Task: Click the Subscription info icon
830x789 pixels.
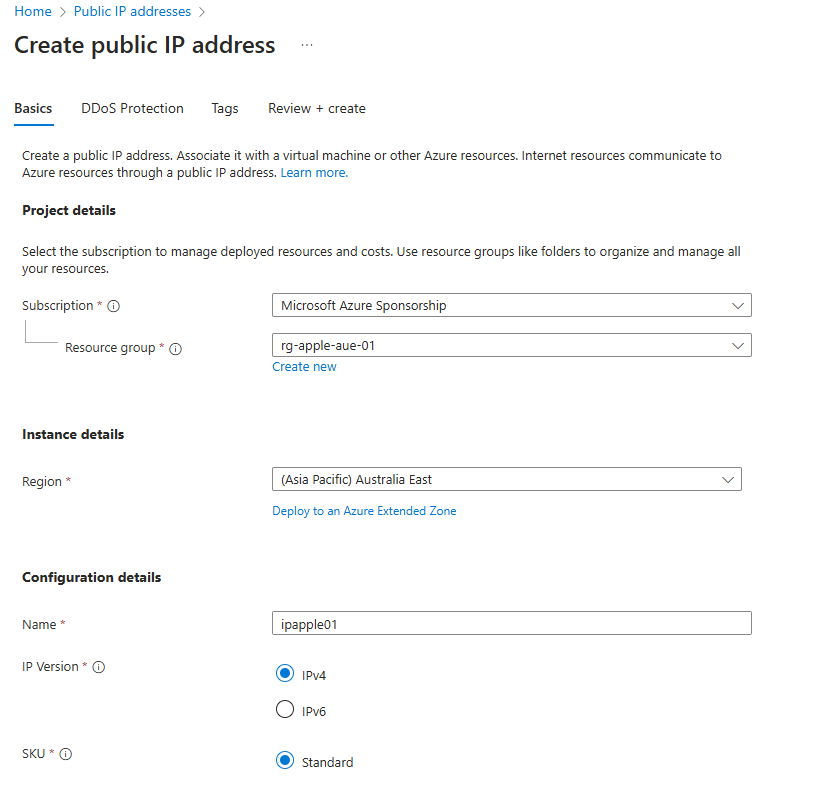Action: point(113,306)
